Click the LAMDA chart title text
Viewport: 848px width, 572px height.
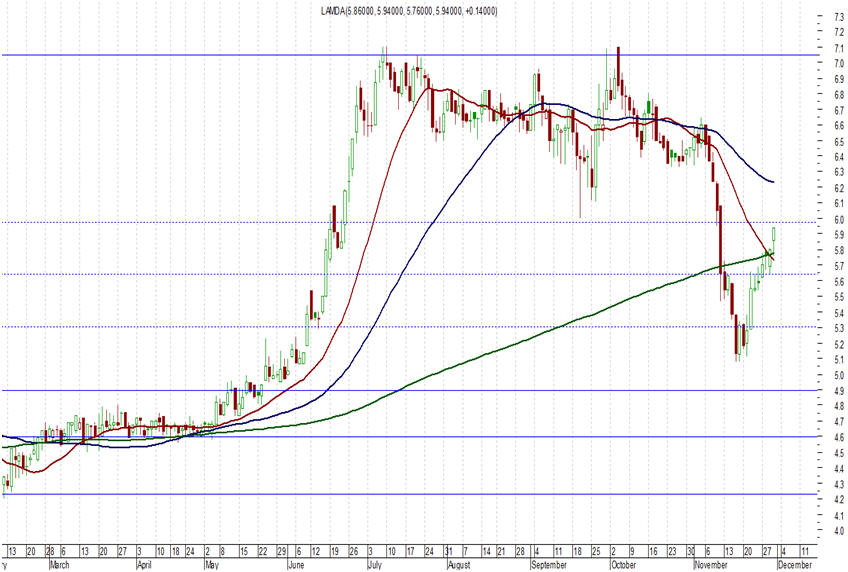pos(409,11)
